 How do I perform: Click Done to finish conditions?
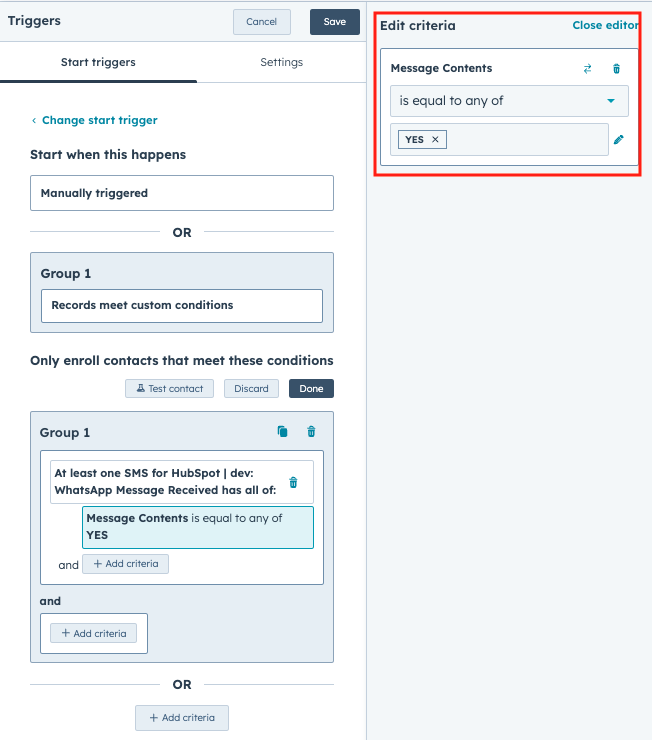tap(311, 388)
